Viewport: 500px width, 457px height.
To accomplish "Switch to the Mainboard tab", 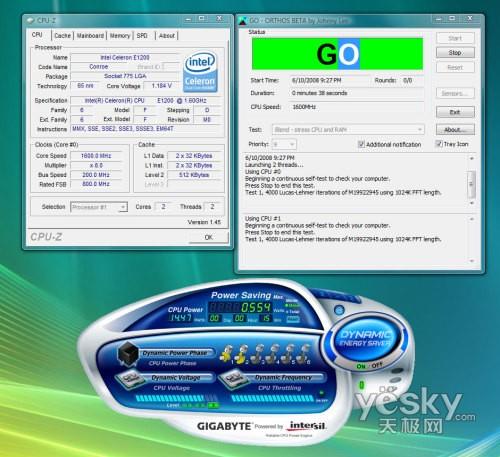I will [x=90, y=36].
